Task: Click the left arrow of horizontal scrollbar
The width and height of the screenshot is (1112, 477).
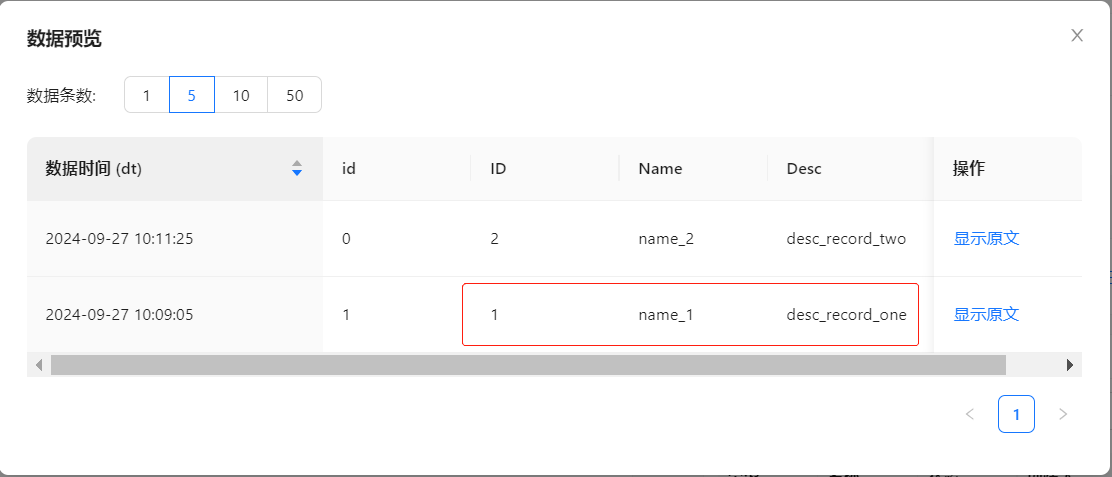Action: [x=39, y=365]
